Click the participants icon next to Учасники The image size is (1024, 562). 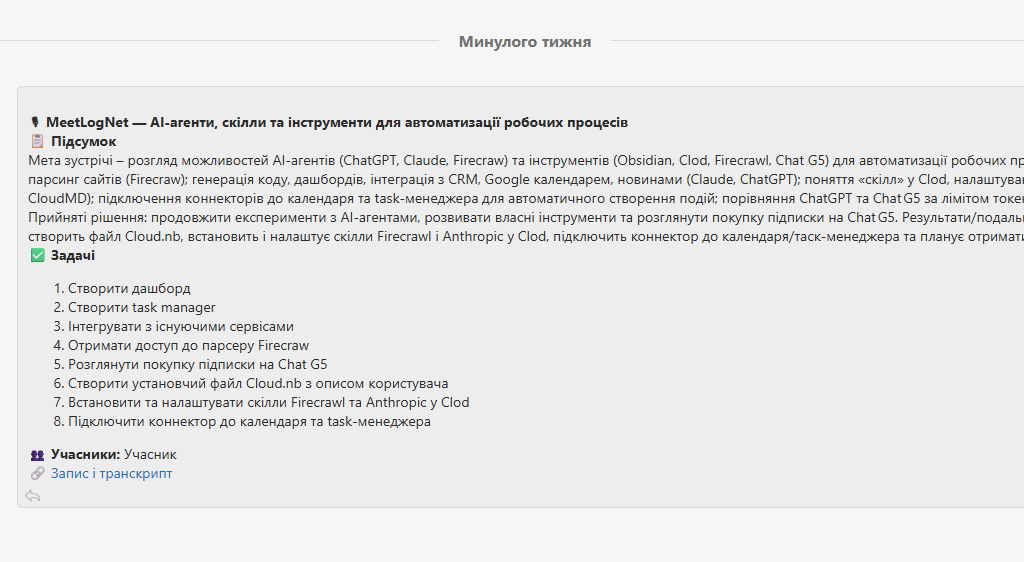click(37, 455)
